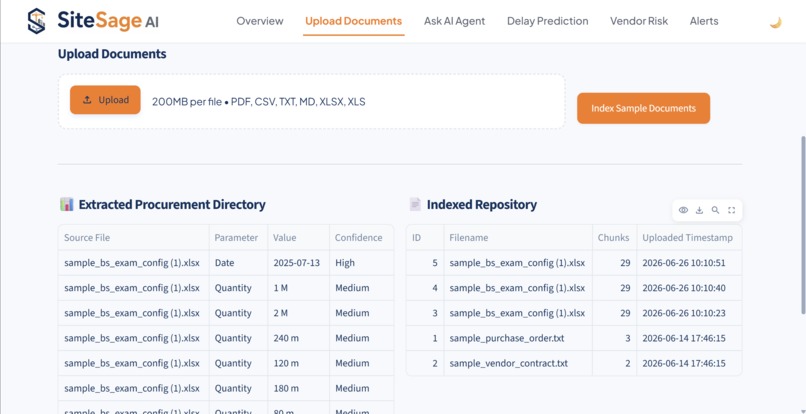The image size is (806, 414).
Task: Click the Extracted Procurement Directory heading
Action: [172, 205]
